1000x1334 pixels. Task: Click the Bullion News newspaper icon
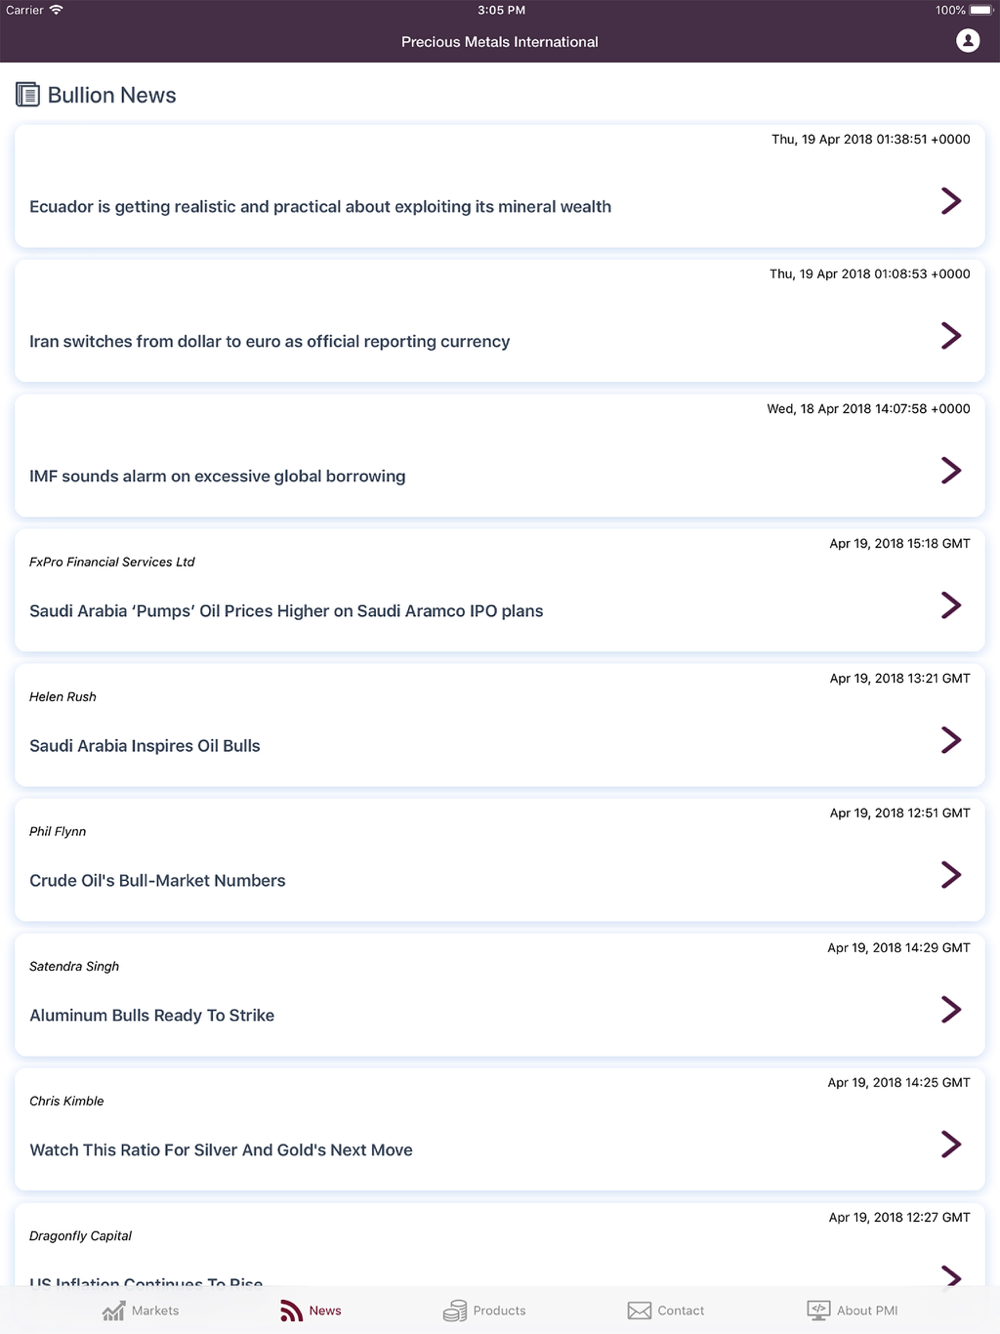point(28,95)
